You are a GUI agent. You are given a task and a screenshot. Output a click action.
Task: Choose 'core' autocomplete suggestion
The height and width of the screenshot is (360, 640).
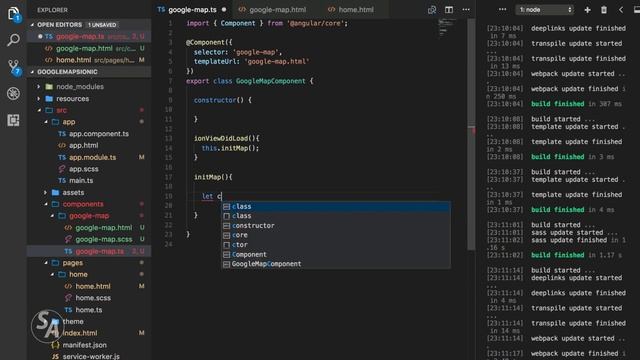[336, 235]
